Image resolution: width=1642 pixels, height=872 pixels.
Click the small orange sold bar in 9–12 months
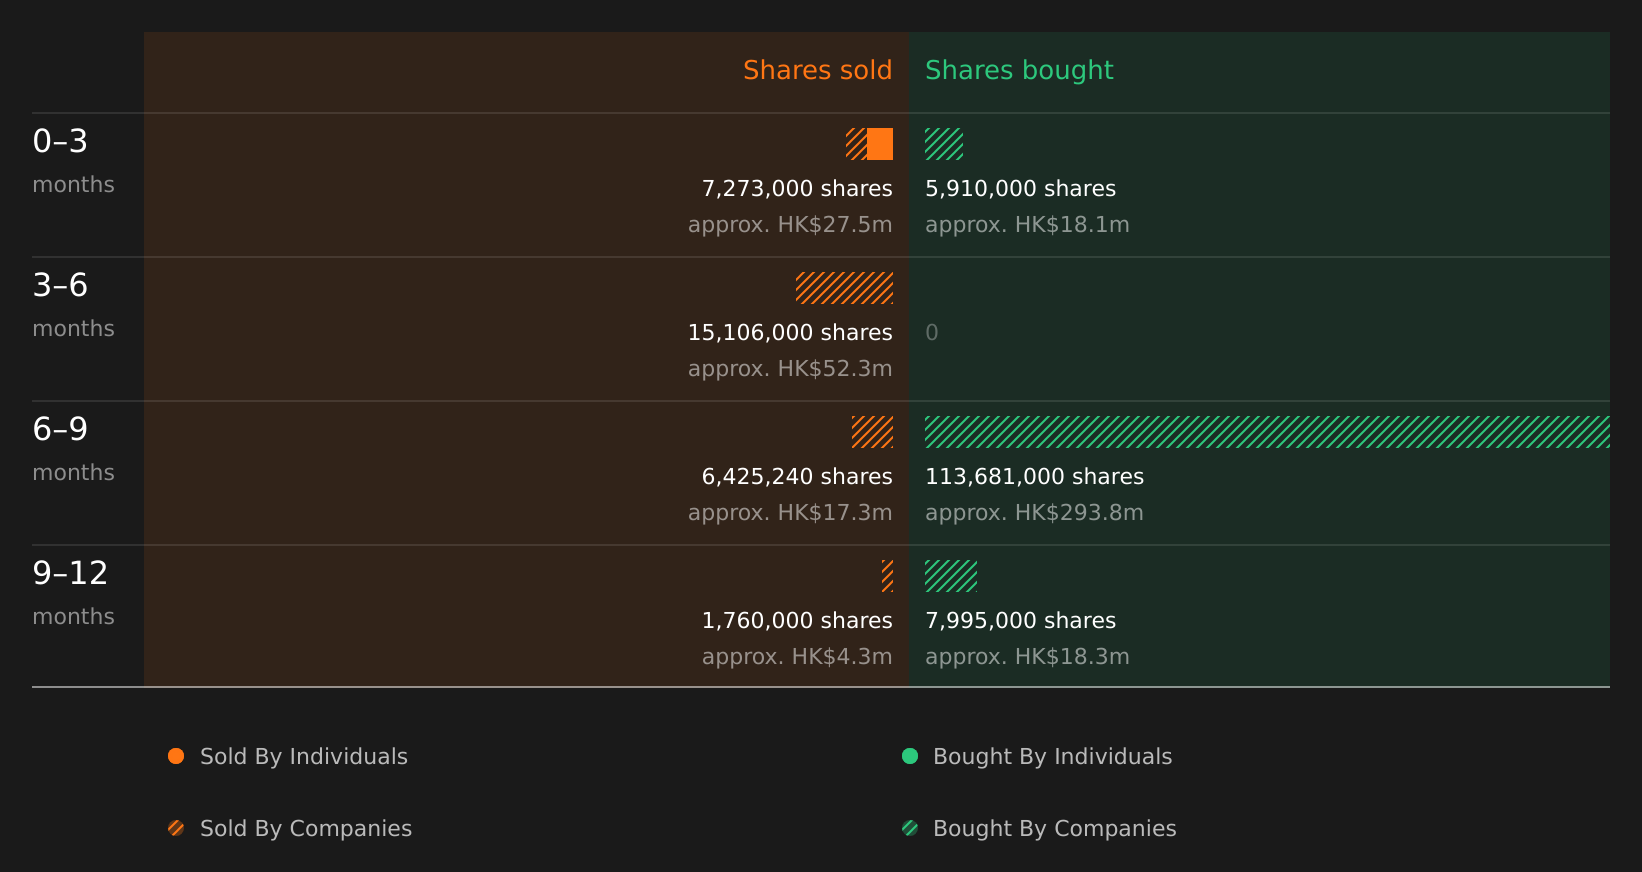tap(887, 576)
